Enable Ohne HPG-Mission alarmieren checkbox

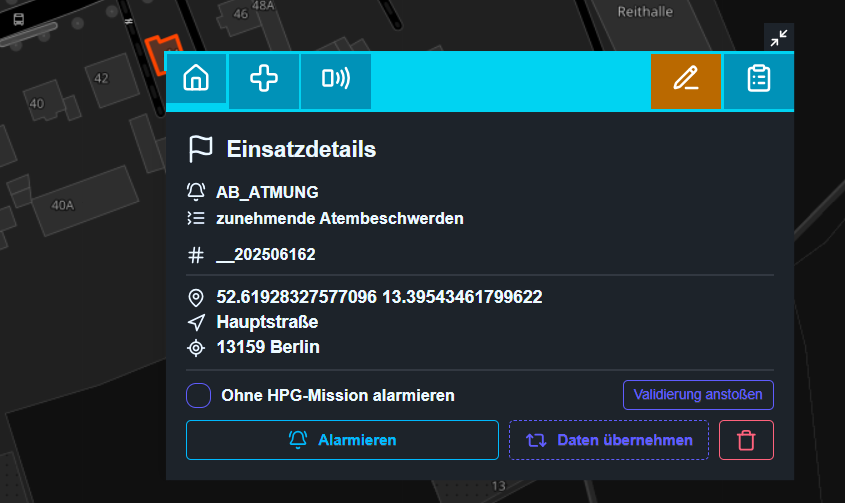(198, 395)
